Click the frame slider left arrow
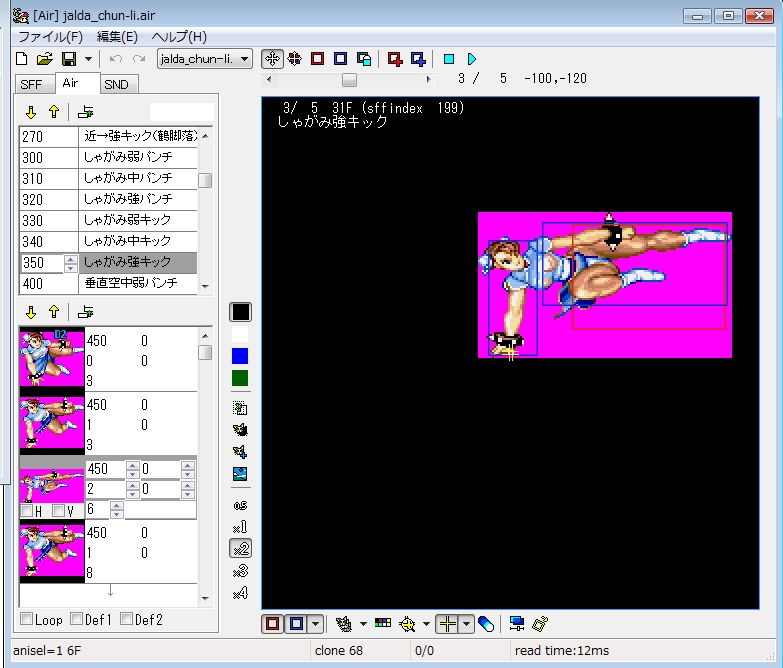The height and width of the screenshot is (668, 783). click(269, 79)
